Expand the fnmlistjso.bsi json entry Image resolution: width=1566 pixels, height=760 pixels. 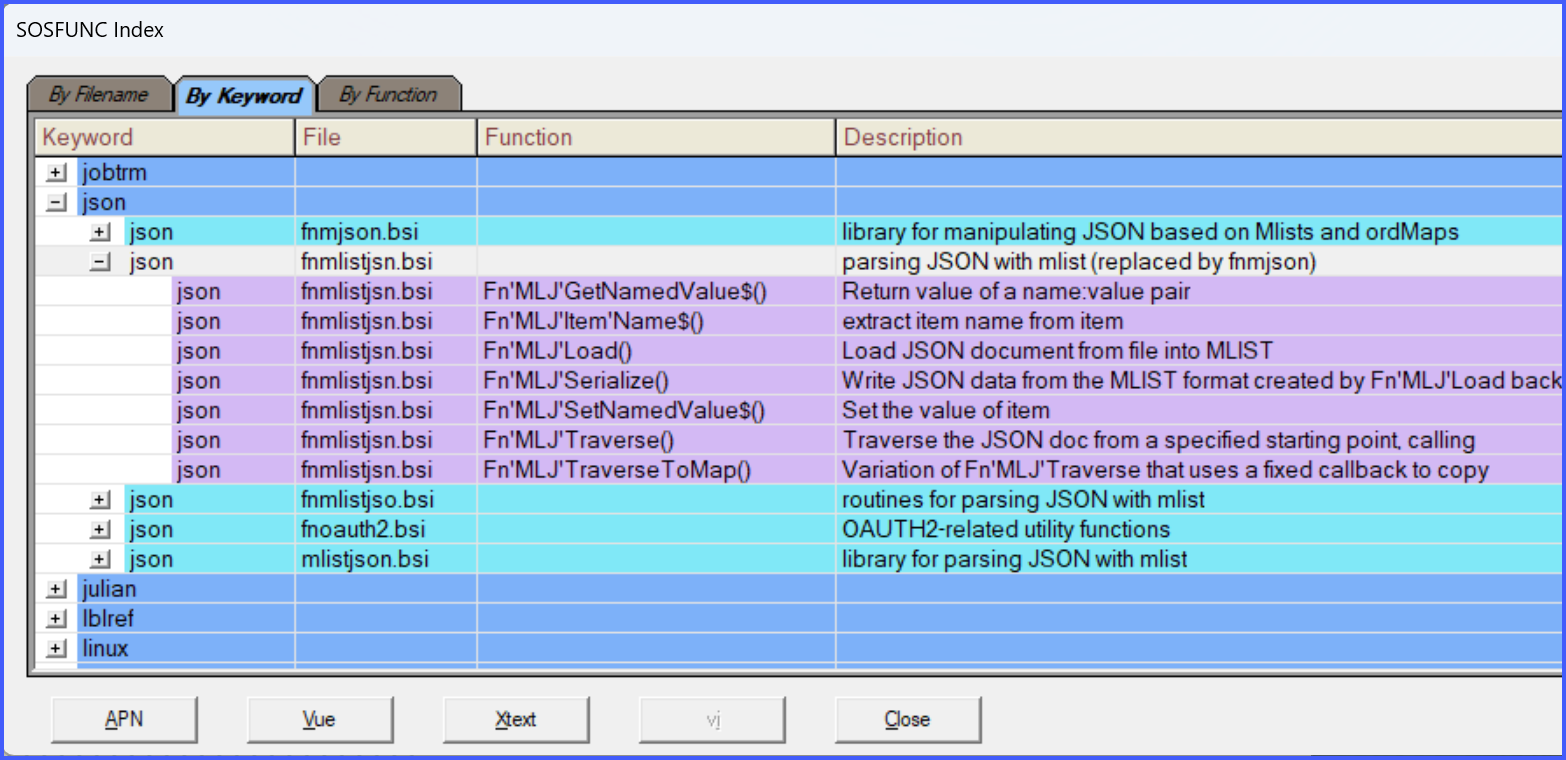tap(100, 500)
